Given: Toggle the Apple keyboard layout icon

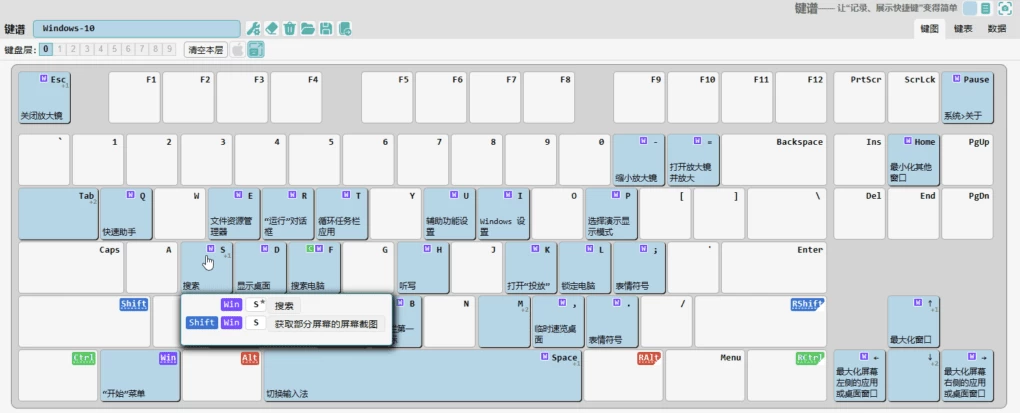Looking at the screenshot, I should pyautogui.click(x=238, y=49).
